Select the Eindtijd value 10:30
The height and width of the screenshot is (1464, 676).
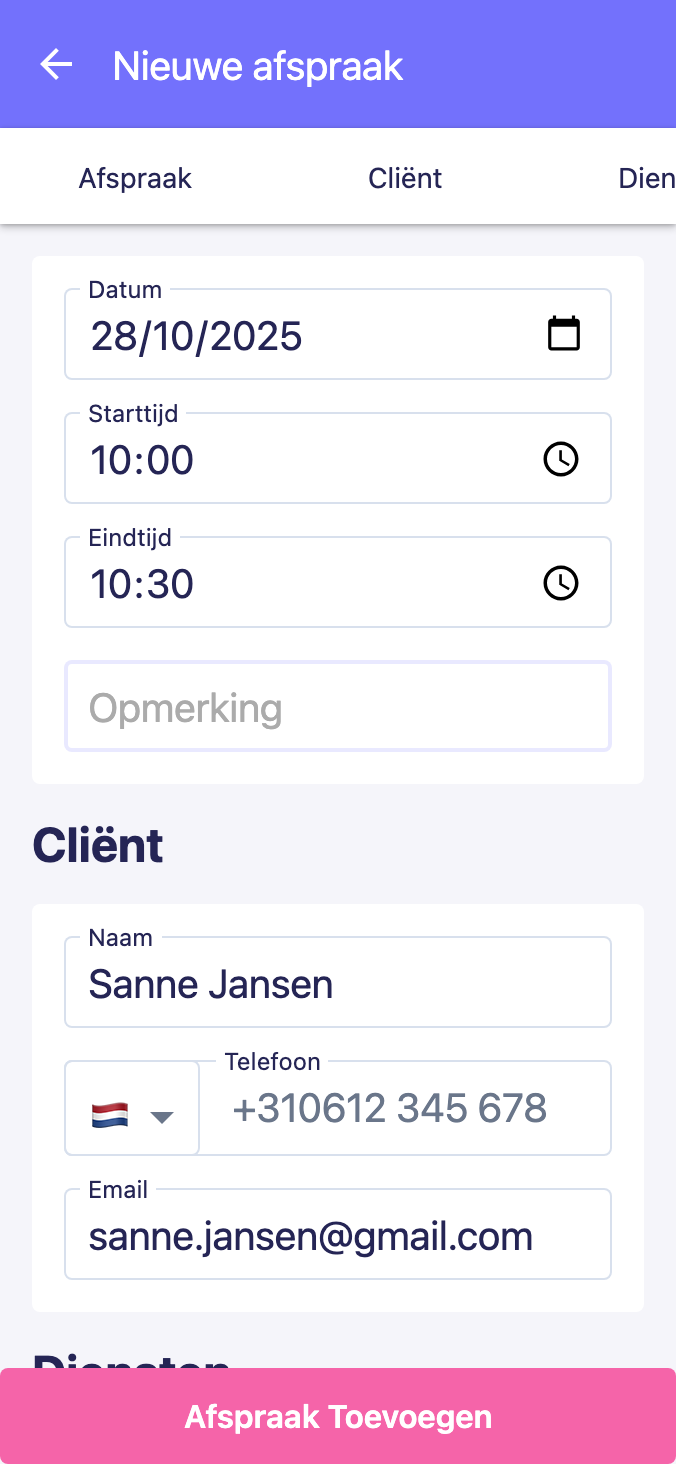143,584
